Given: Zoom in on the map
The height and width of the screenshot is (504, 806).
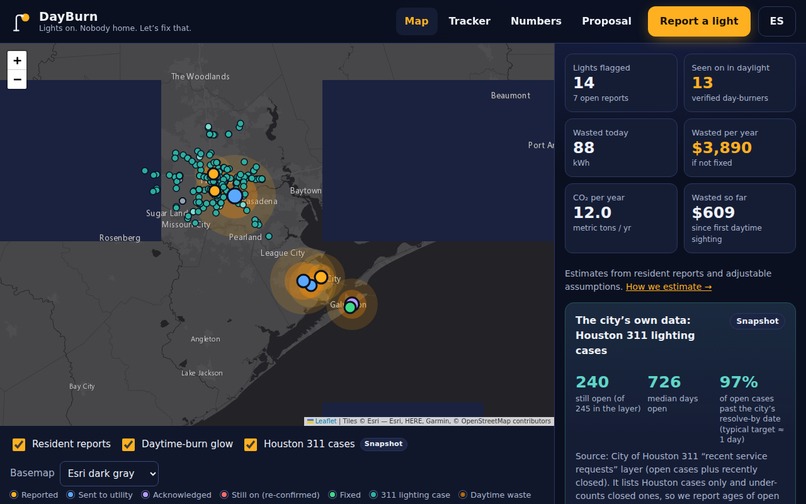Looking at the screenshot, I should click(17, 60).
